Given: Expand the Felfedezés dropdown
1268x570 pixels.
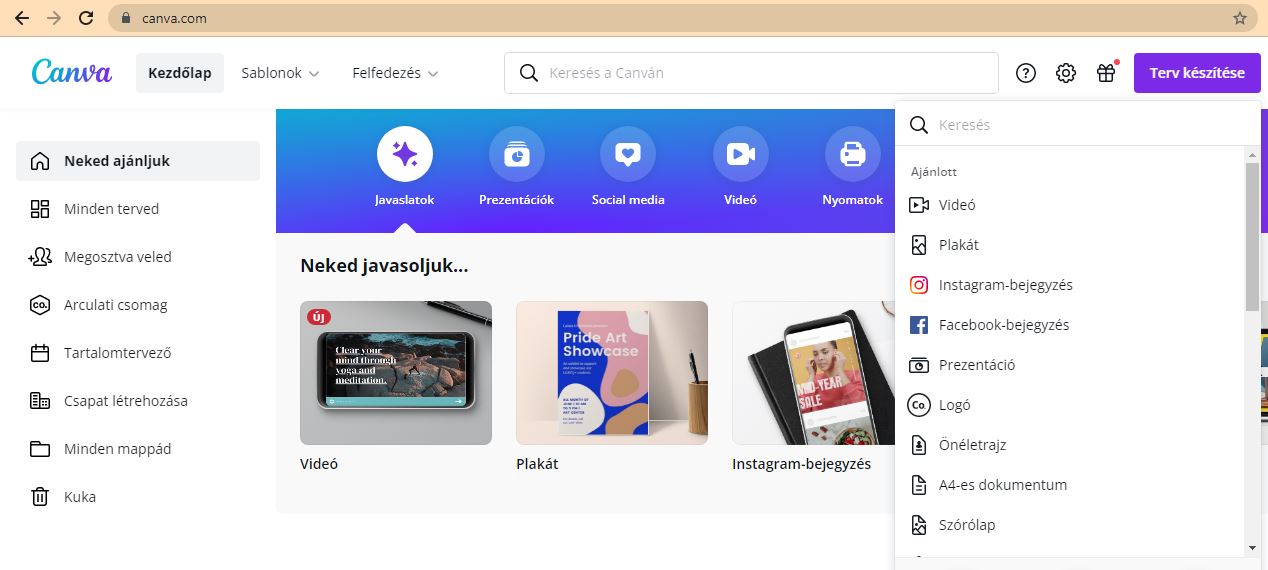Looking at the screenshot, I should [x=395, y=73].
